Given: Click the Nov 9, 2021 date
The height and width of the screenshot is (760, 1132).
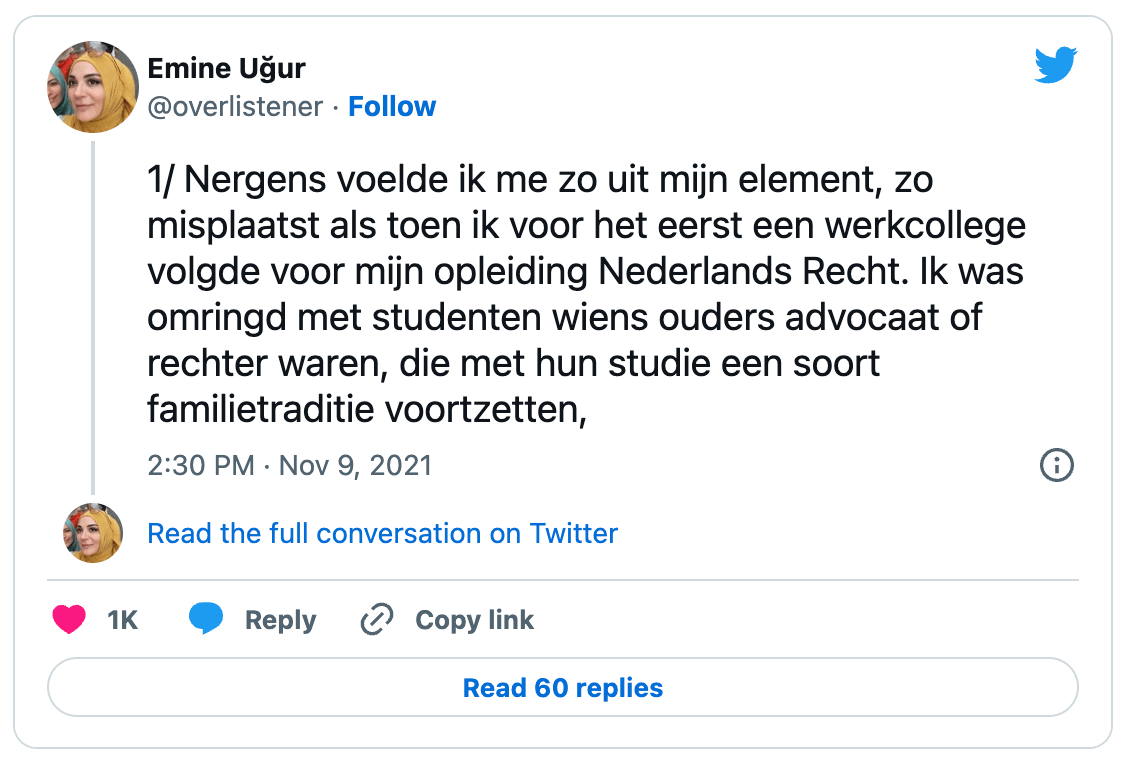Looking at the screenshot, I should 355,465.
